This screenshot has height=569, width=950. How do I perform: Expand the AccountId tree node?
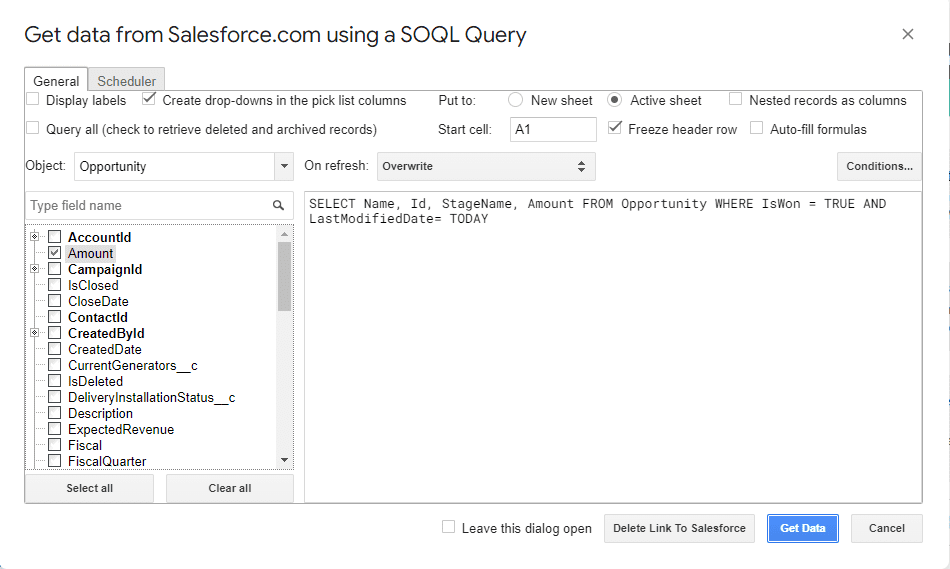coord(35,237)
